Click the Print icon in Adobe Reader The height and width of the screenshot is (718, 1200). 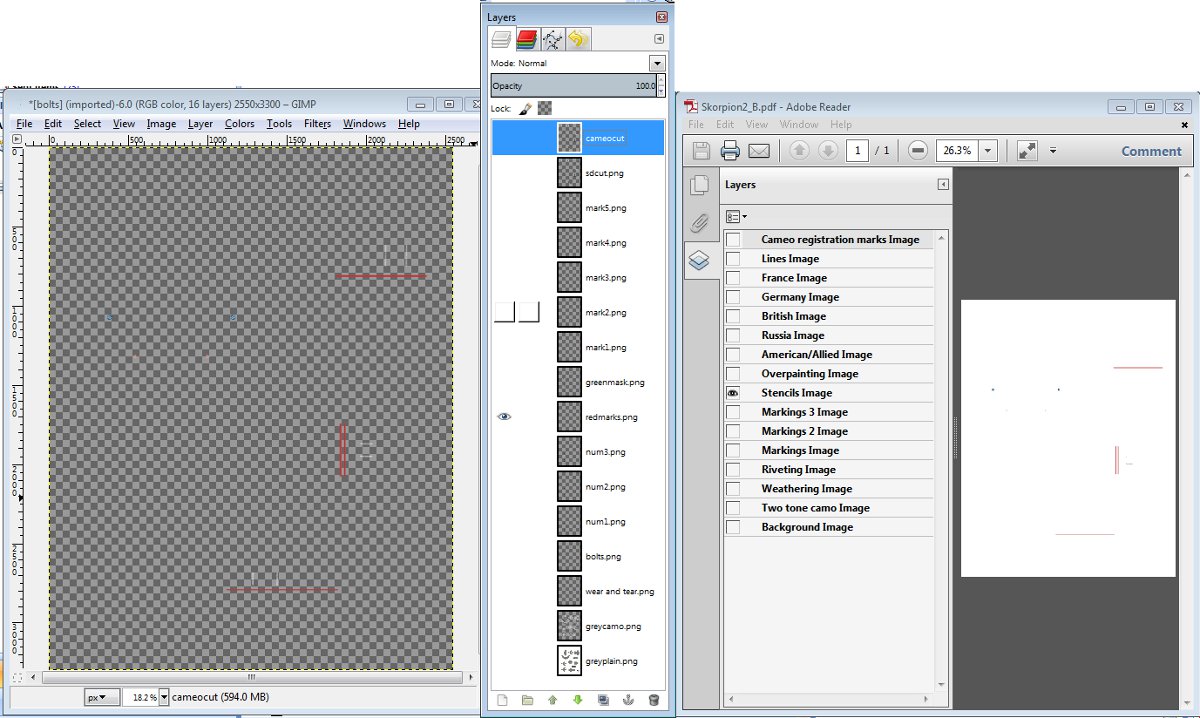[x=730, y=151]
